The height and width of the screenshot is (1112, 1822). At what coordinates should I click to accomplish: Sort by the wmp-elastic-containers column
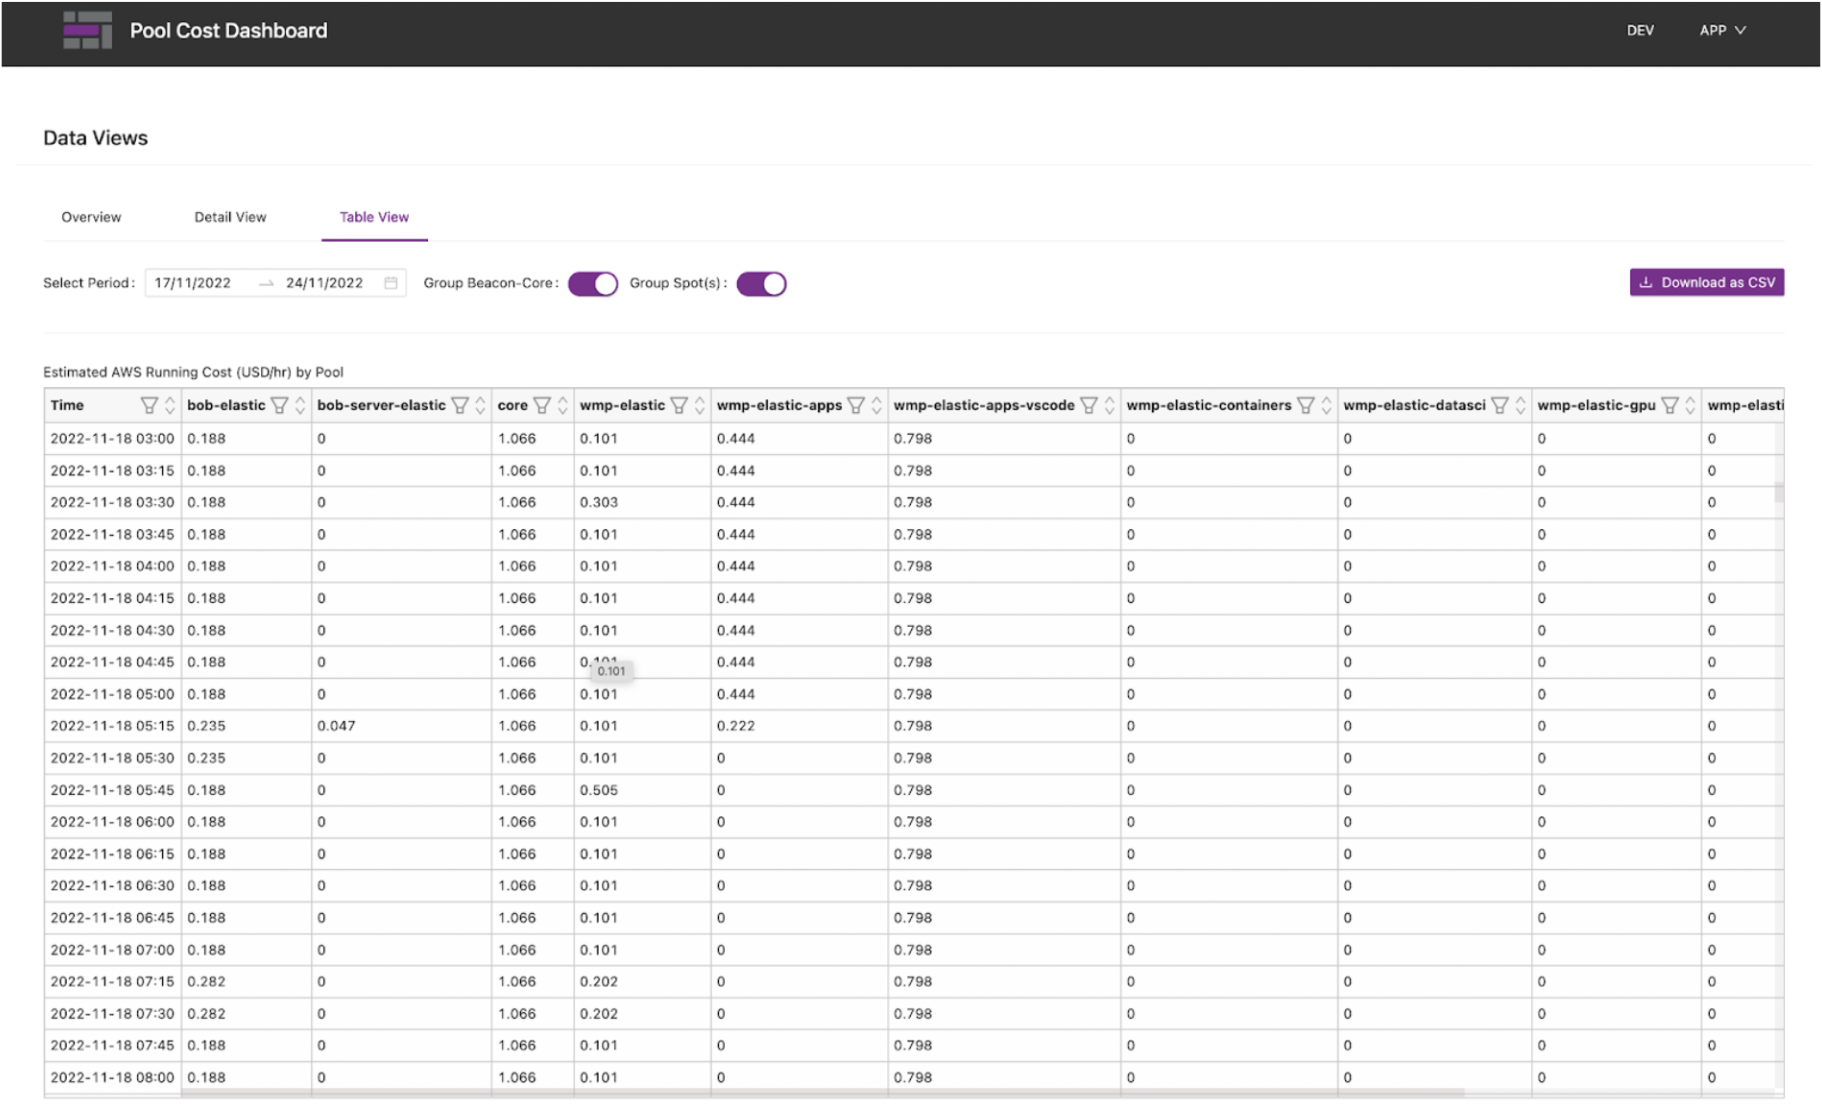1327,405
